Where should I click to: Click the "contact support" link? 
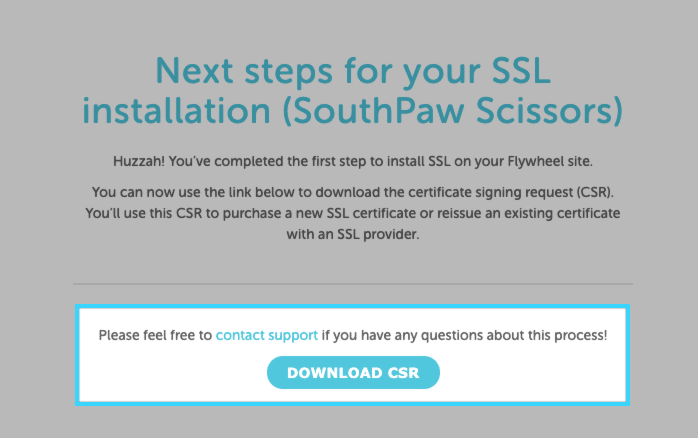point(267,335)
